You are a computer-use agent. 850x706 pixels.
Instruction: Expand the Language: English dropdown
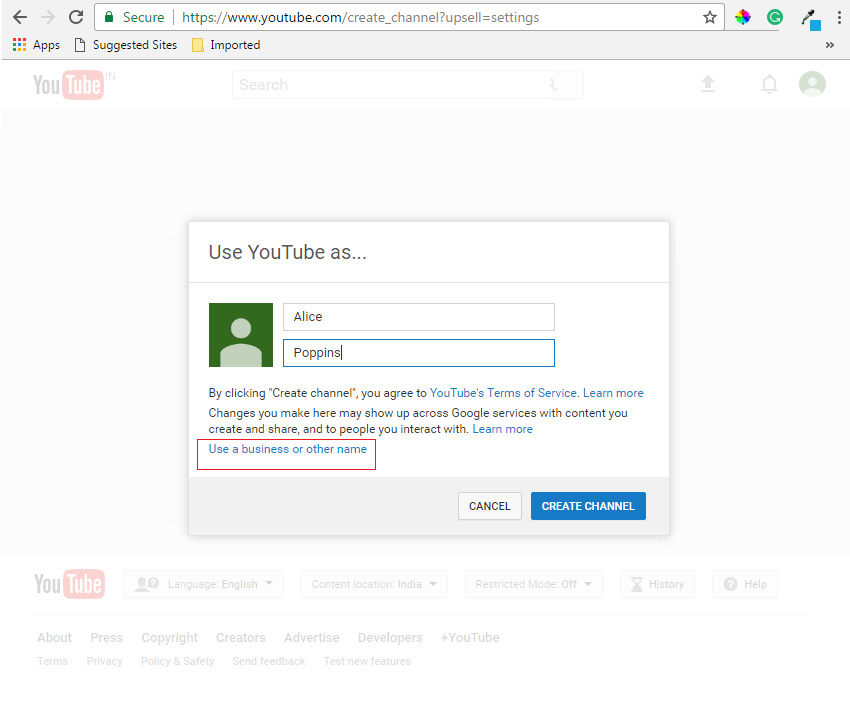(x=203, y=584)
